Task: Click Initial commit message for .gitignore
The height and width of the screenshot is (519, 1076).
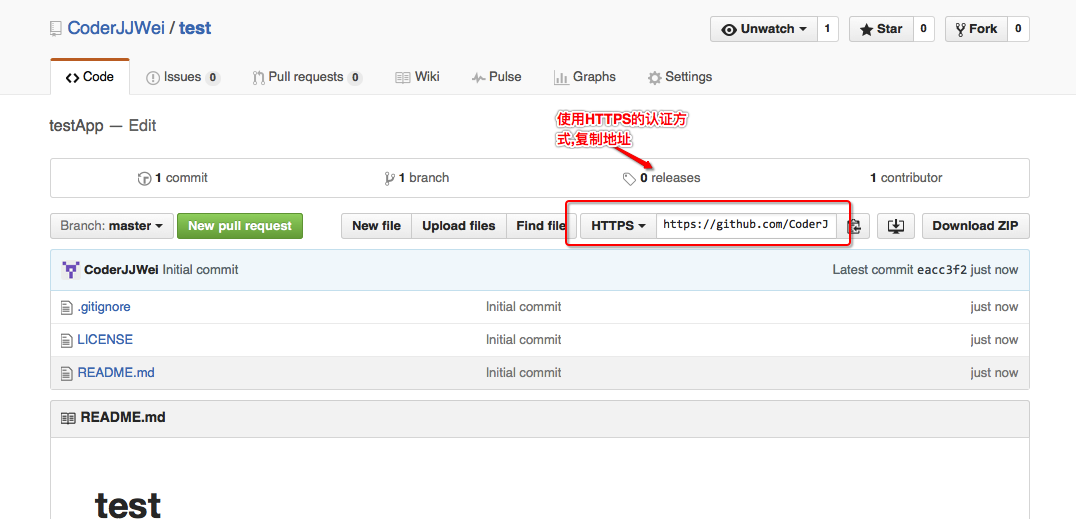Action: click(x=524, y=307)
